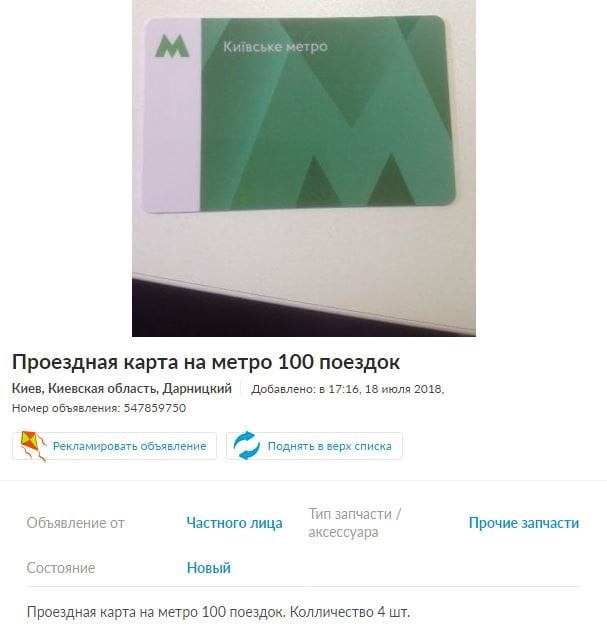Open the Частного лица link
607x631 pixels.
click(x=234, y=523)
